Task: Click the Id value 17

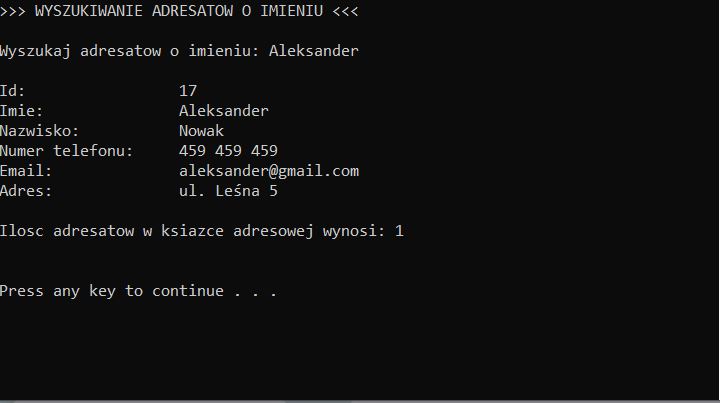Action: tap(188, 91)
